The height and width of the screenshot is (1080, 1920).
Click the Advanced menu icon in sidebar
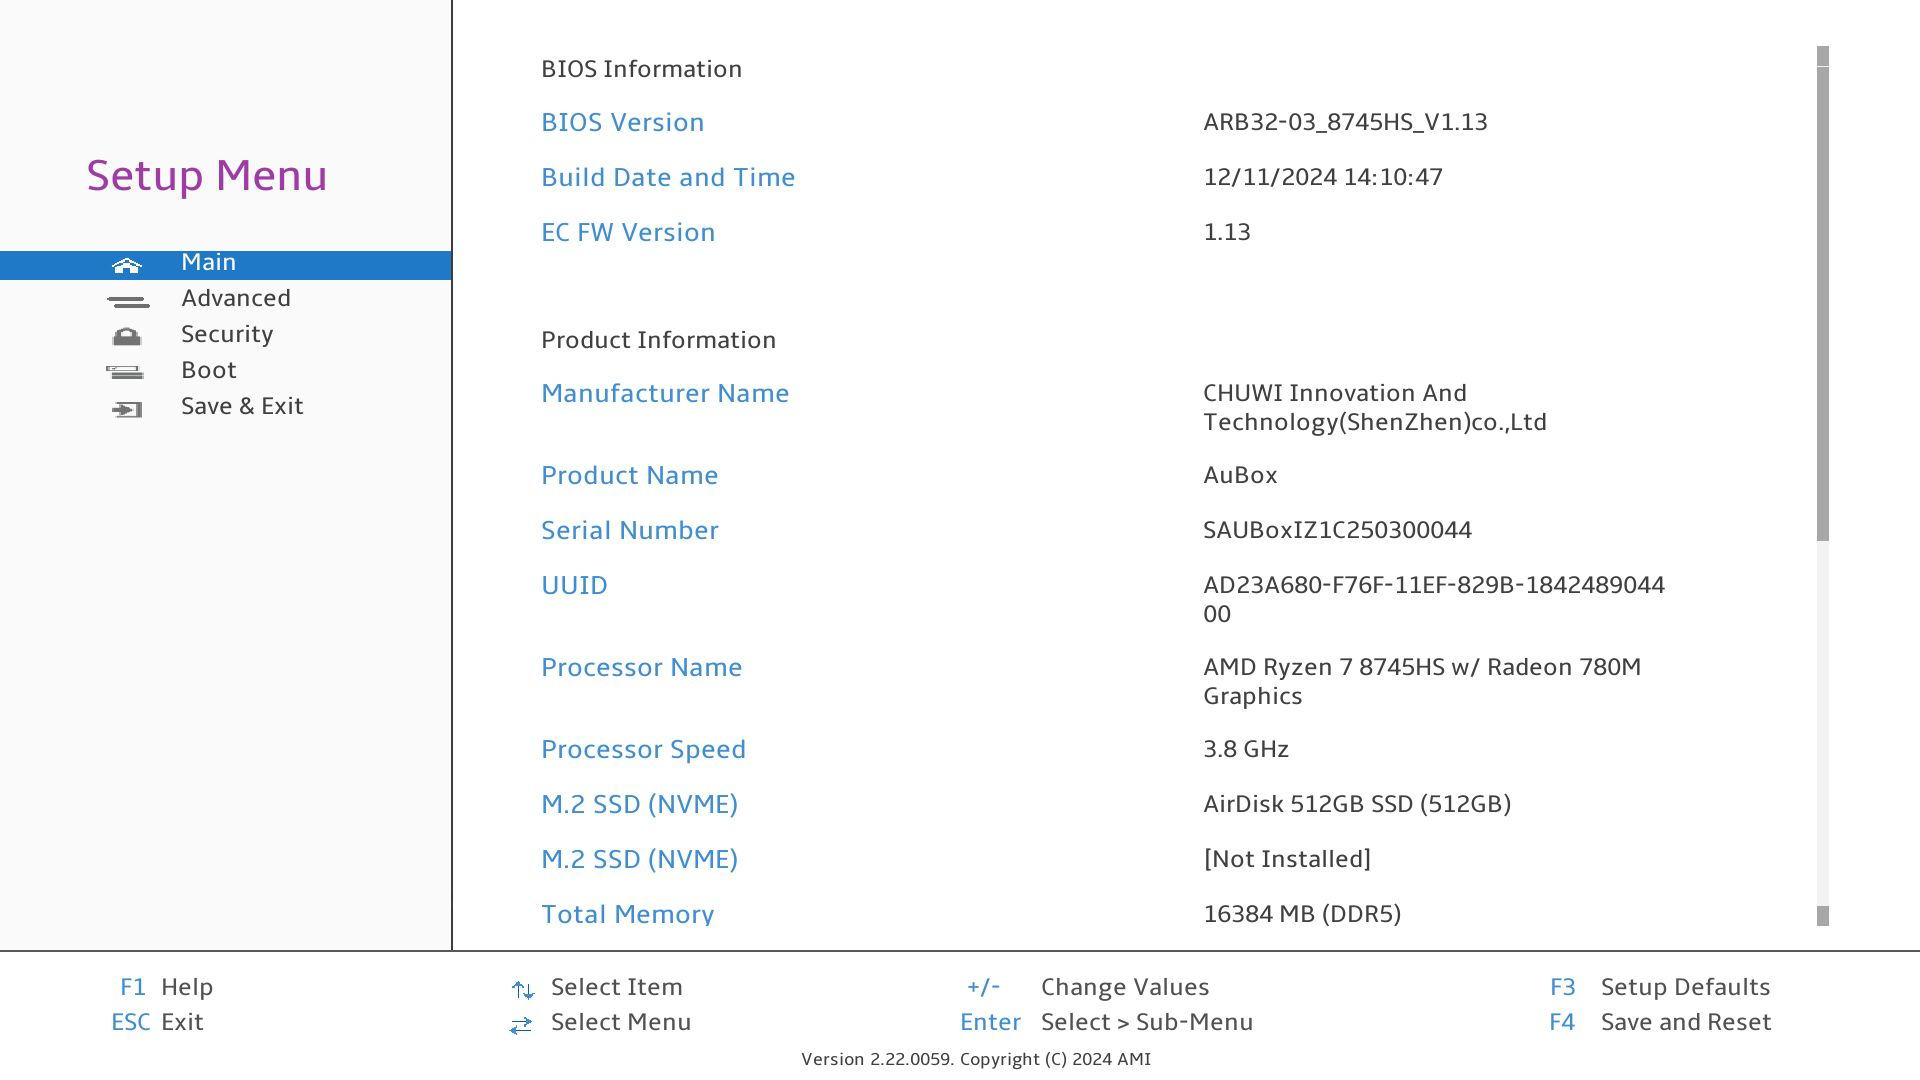[127, 301]
